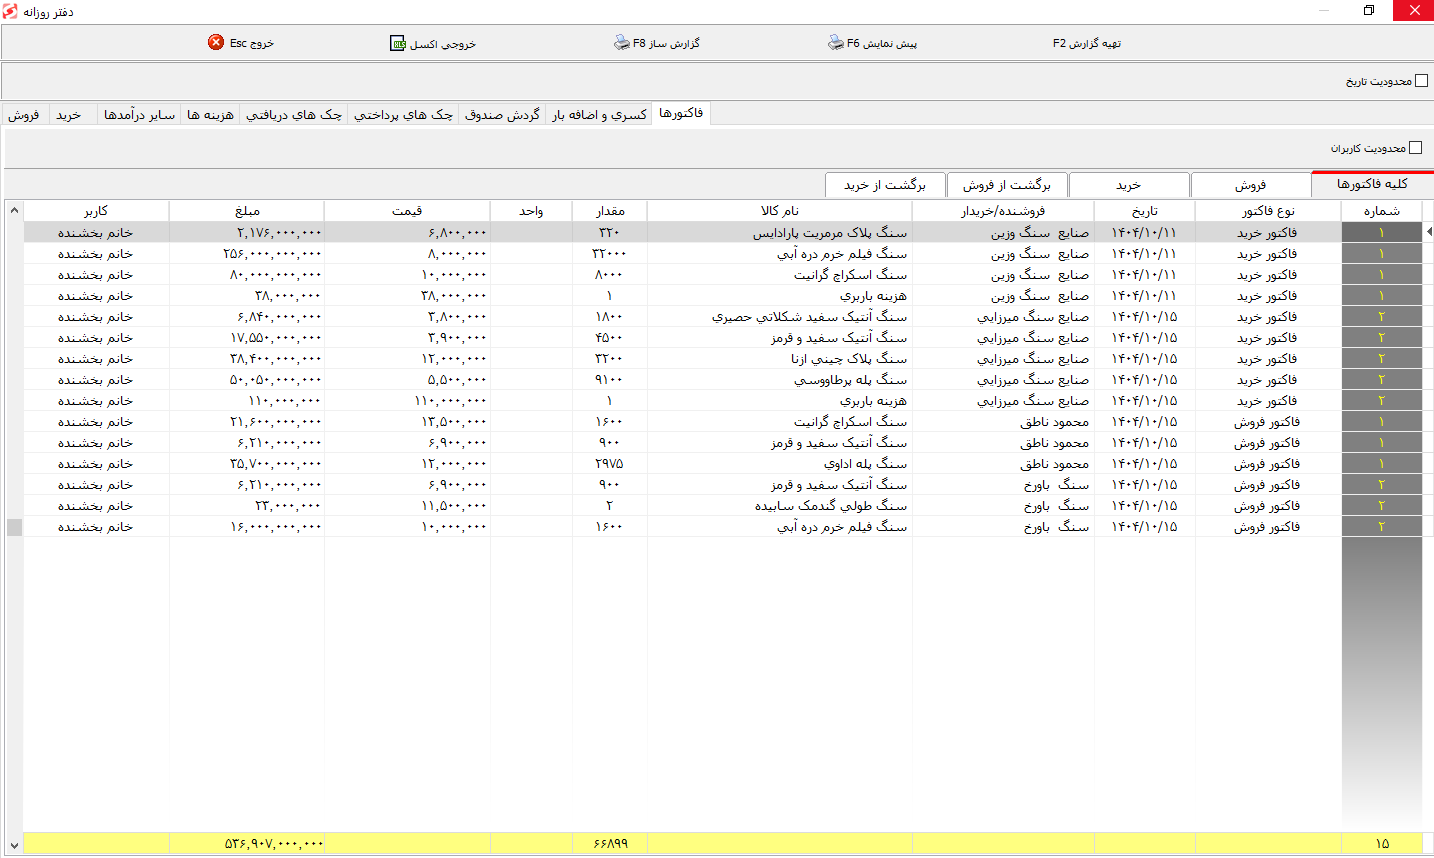This screenshot has width=1434, height=858.
Task: Click the کاربر column header
Action: tap(96, 211)
